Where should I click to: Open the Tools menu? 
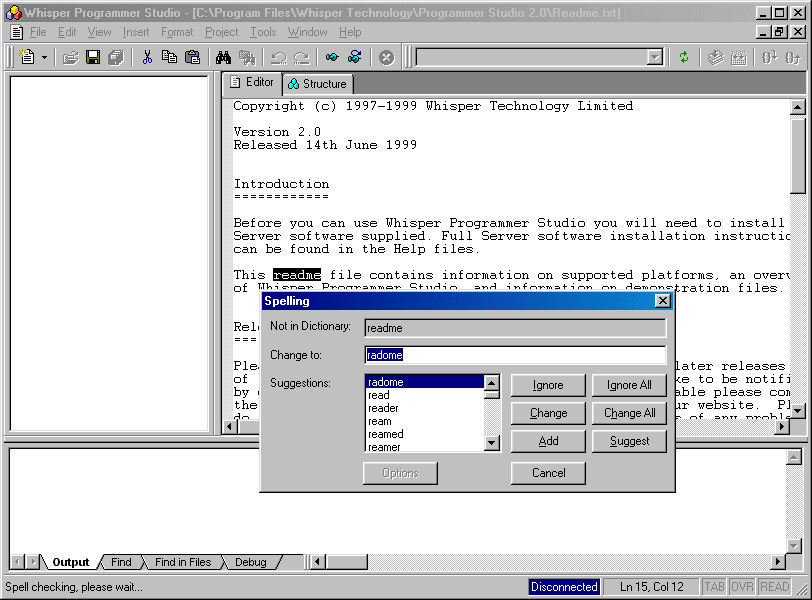point(264,32)
